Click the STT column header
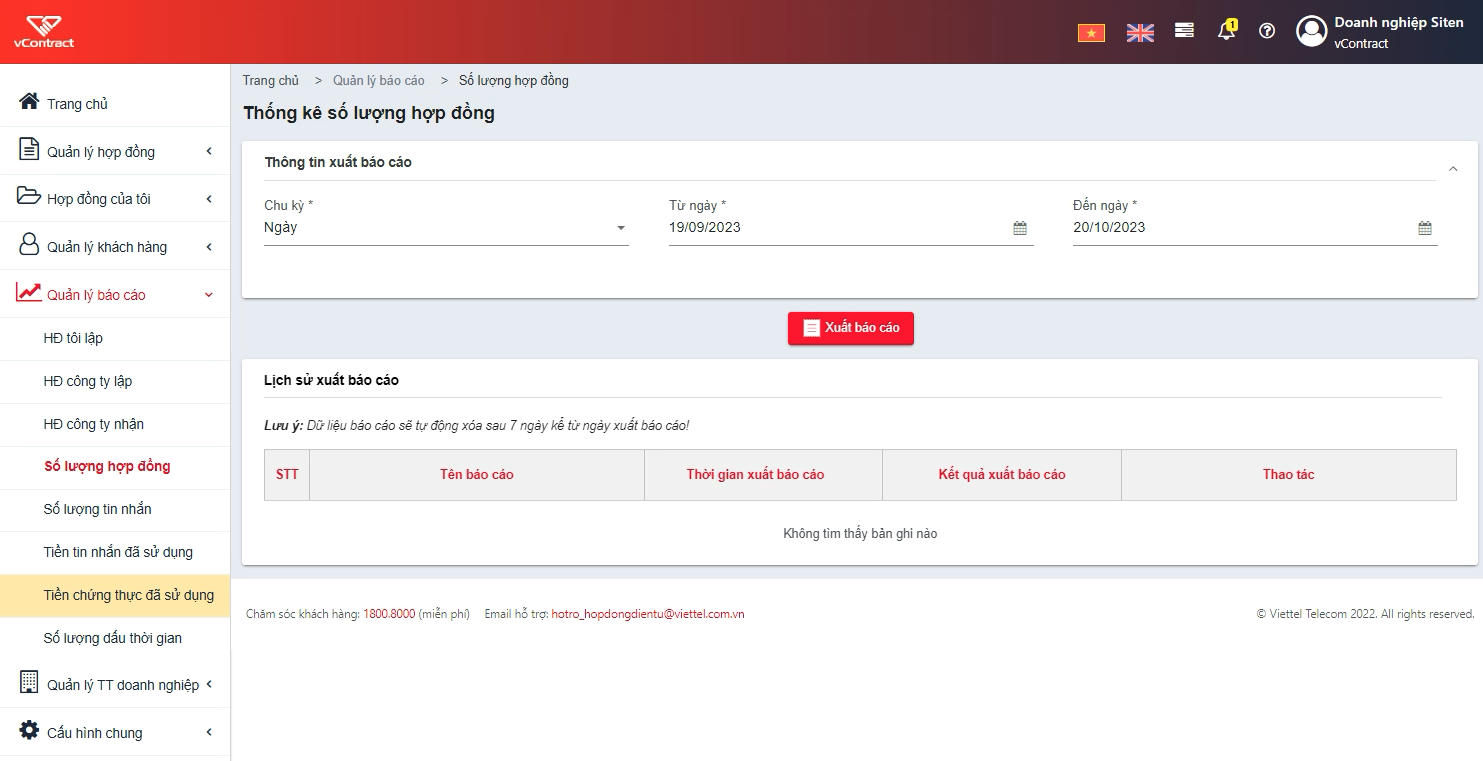The height and width of the screenshot is (761, 1483). pyautogui.click(x=287, y=475)
